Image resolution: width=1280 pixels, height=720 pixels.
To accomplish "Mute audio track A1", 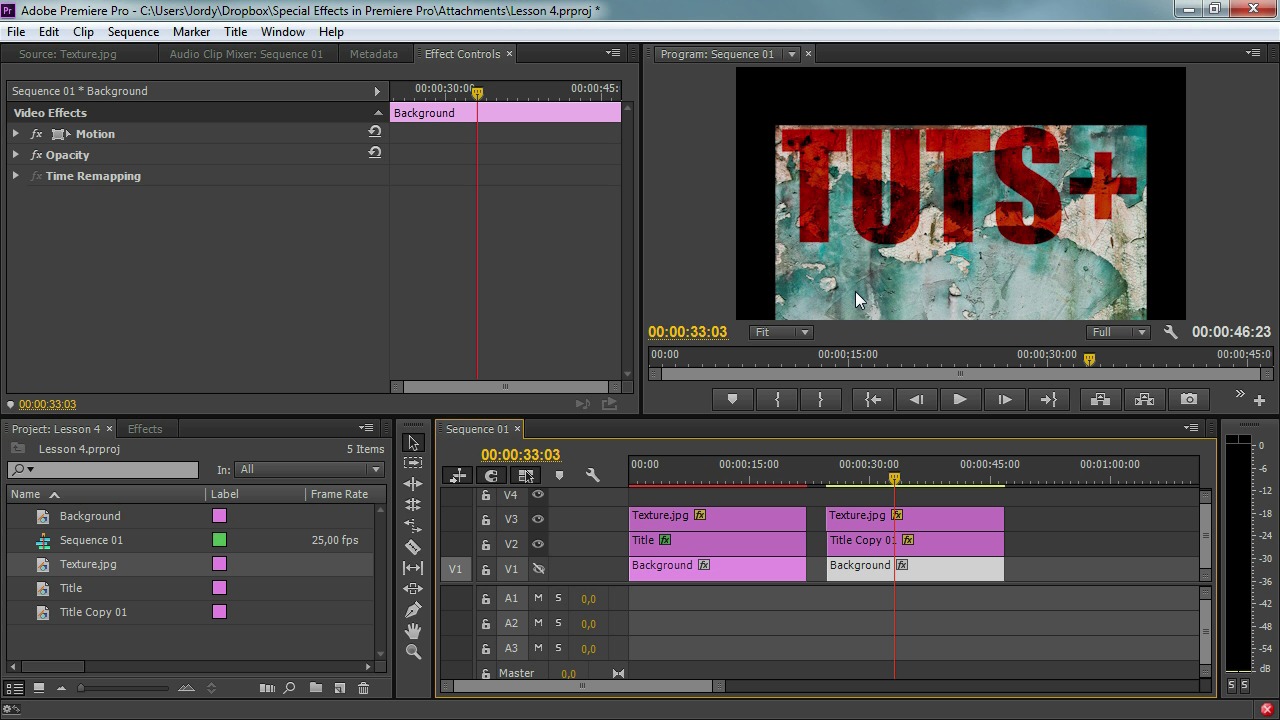I will 538,598.
